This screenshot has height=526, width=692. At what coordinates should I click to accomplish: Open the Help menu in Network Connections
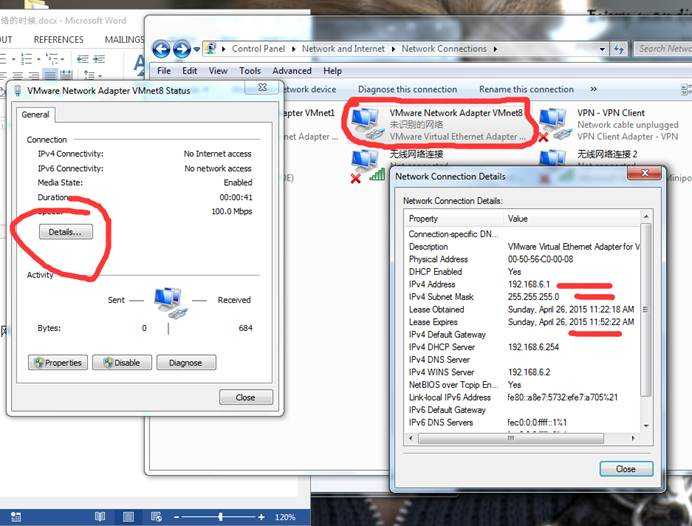[x=332, y=71]
